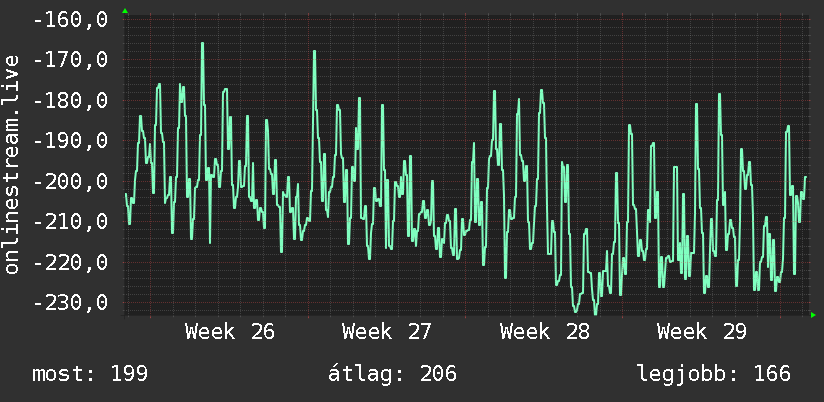Image resolution: width=824 pixels, height=402 pixels.
Task: Click the highest peak of the graph line
Action: coord(202,44)
